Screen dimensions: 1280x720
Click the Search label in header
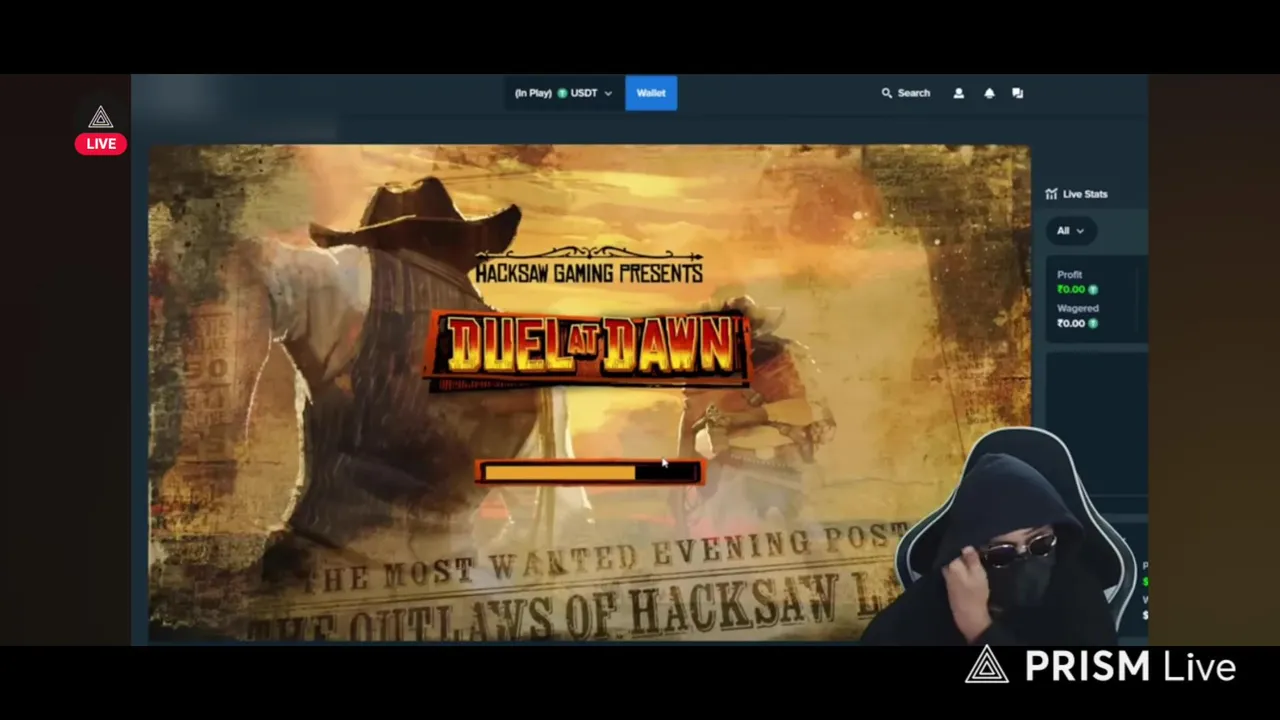click(x=913, y=93)
